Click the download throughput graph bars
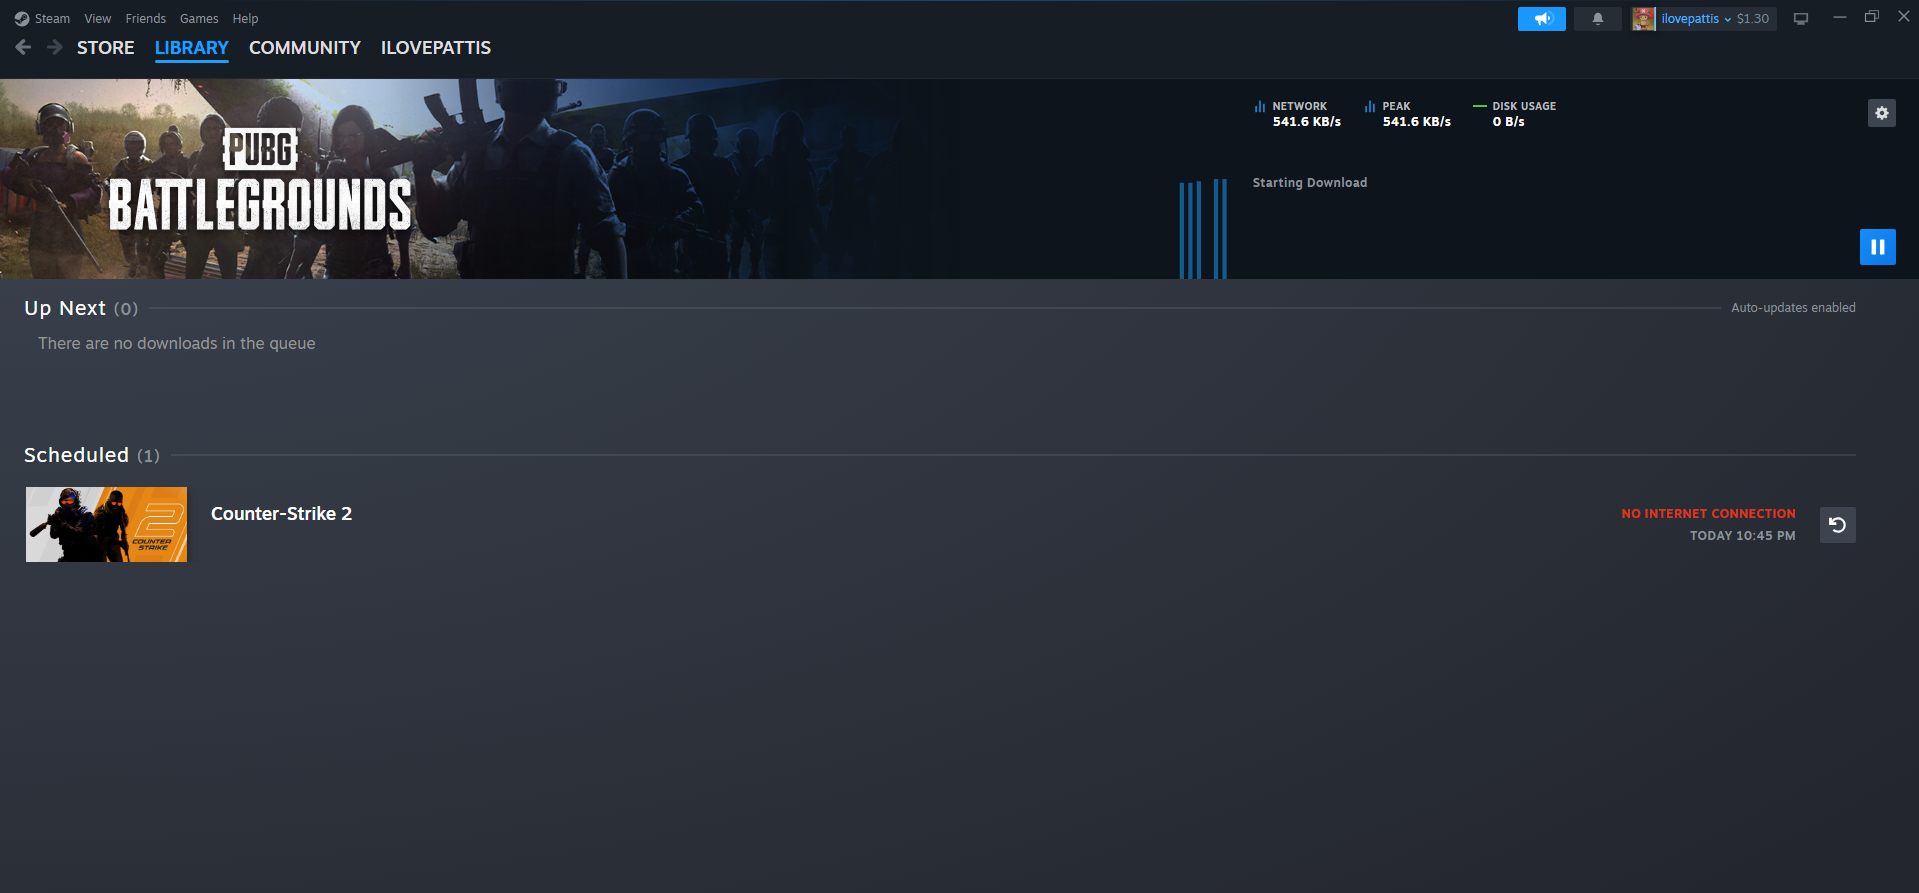 coord(1203,229)
